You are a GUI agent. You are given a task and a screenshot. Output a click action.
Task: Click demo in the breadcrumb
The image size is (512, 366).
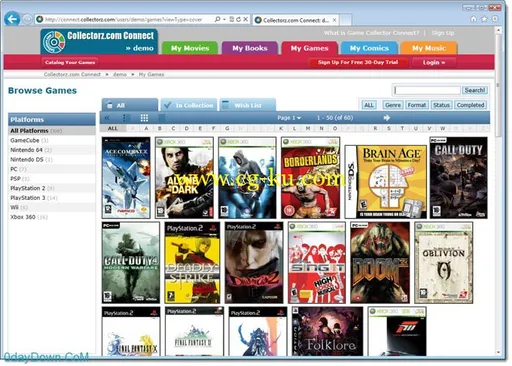click(120, 74)
